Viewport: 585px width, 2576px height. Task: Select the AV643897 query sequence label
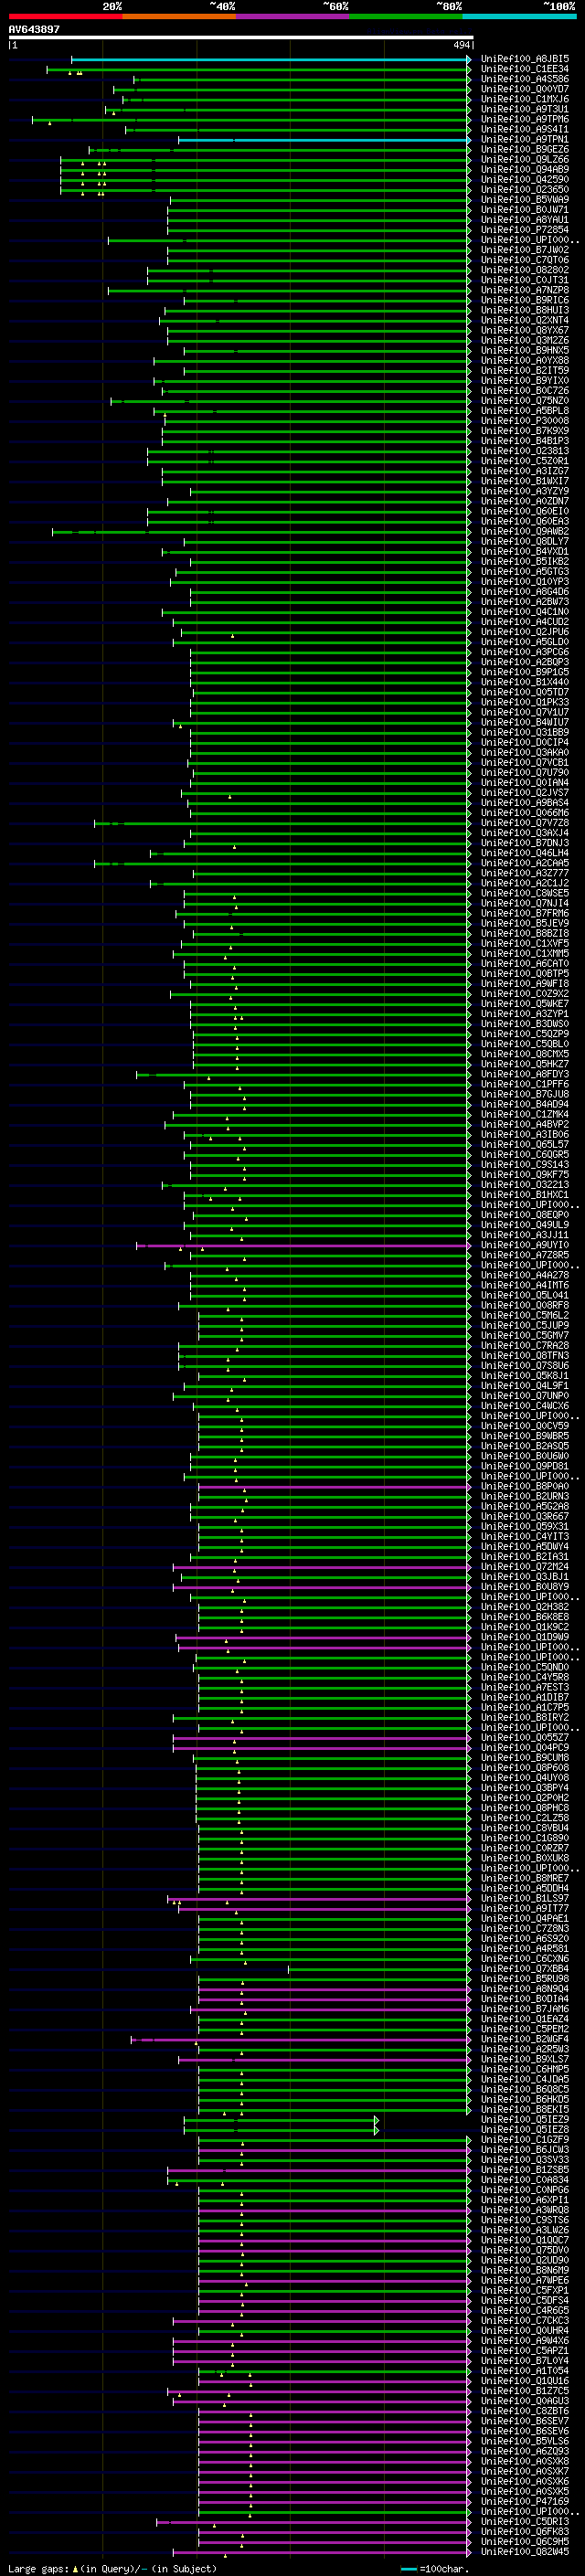pos(34,29)
